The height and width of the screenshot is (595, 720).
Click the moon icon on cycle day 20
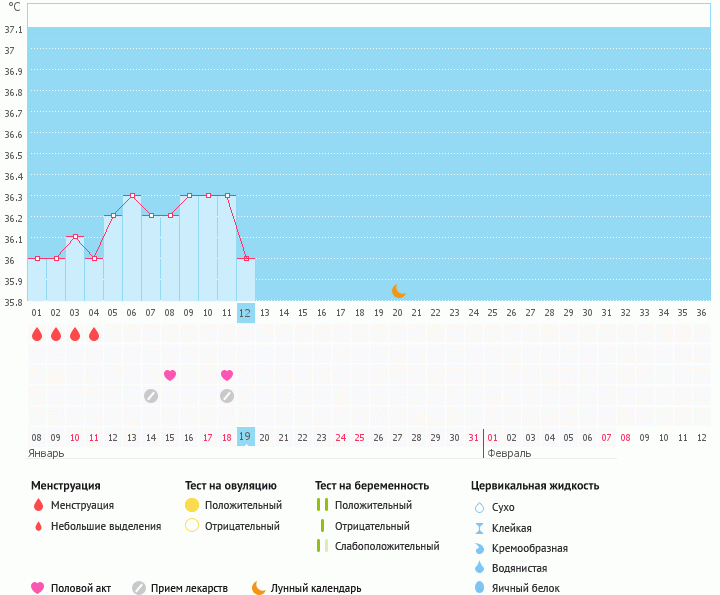click(x=398, y=290)
